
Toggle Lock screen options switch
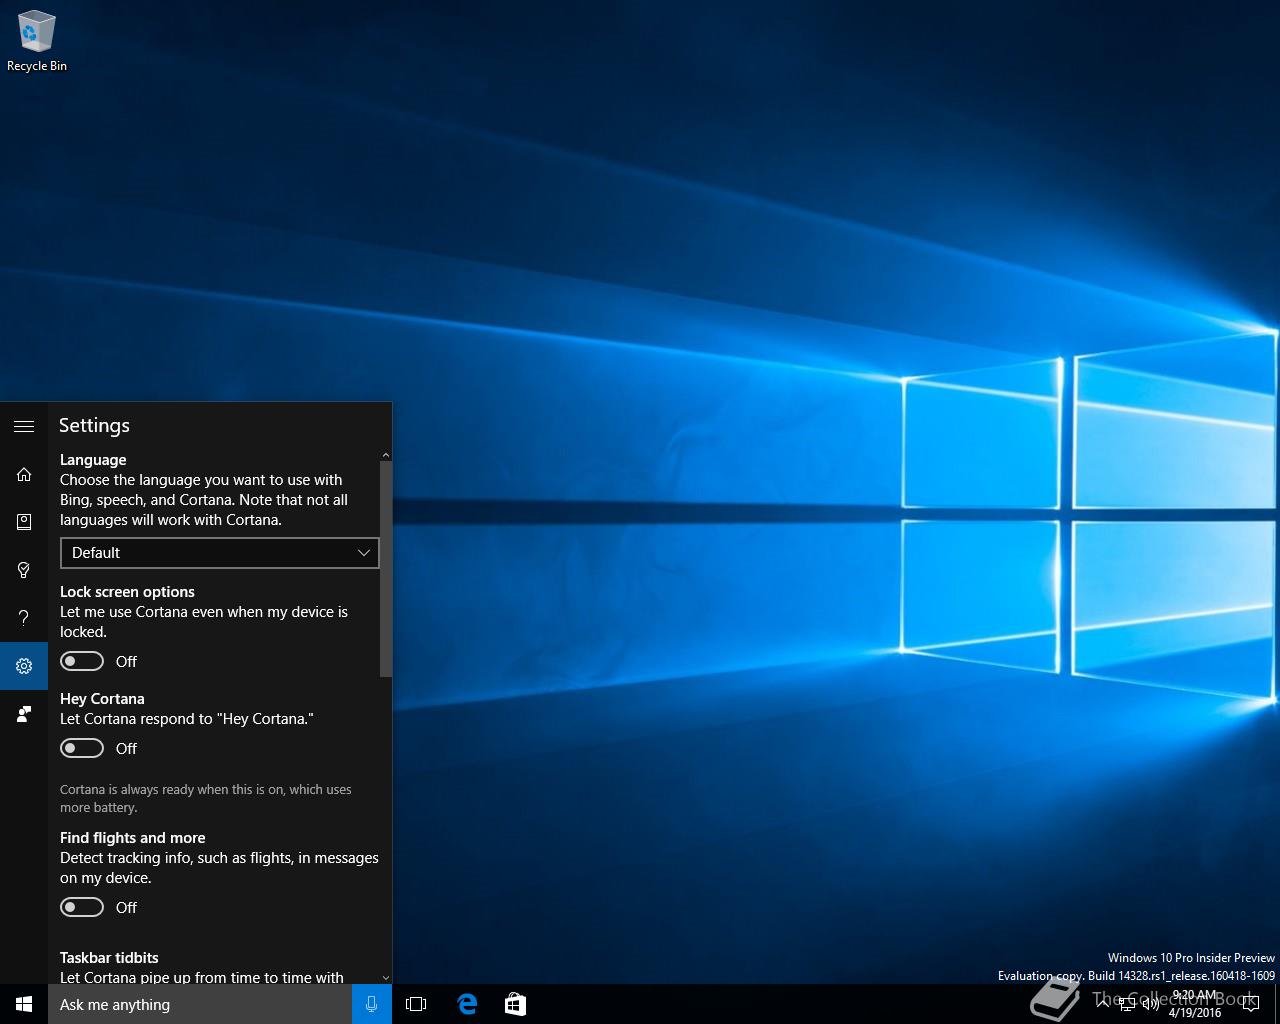point(82,661)
